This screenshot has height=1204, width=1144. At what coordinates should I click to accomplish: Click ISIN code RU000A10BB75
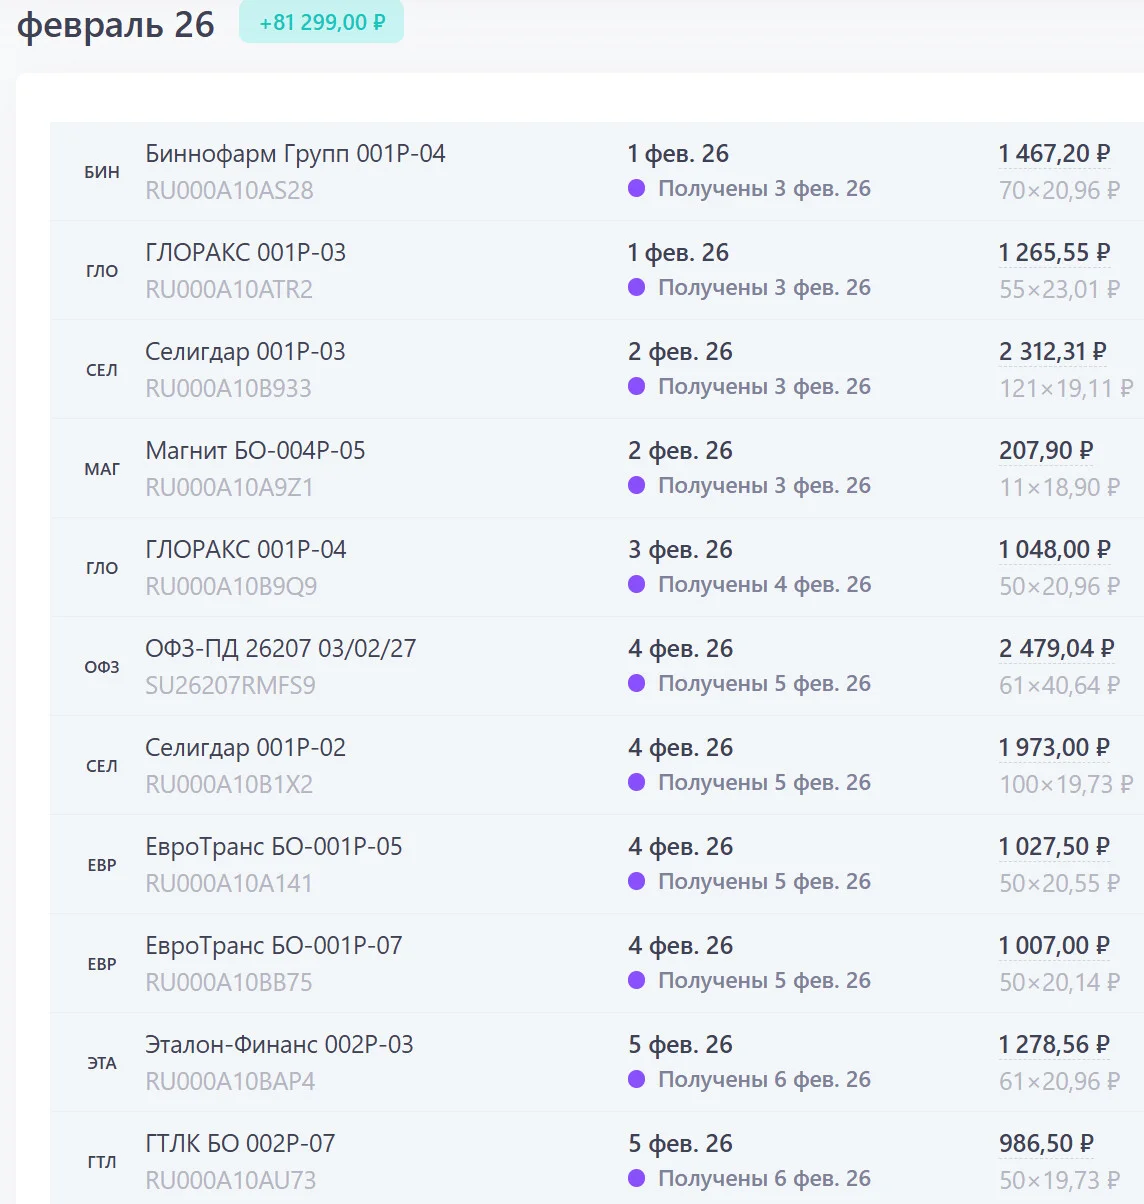(229, 982)
